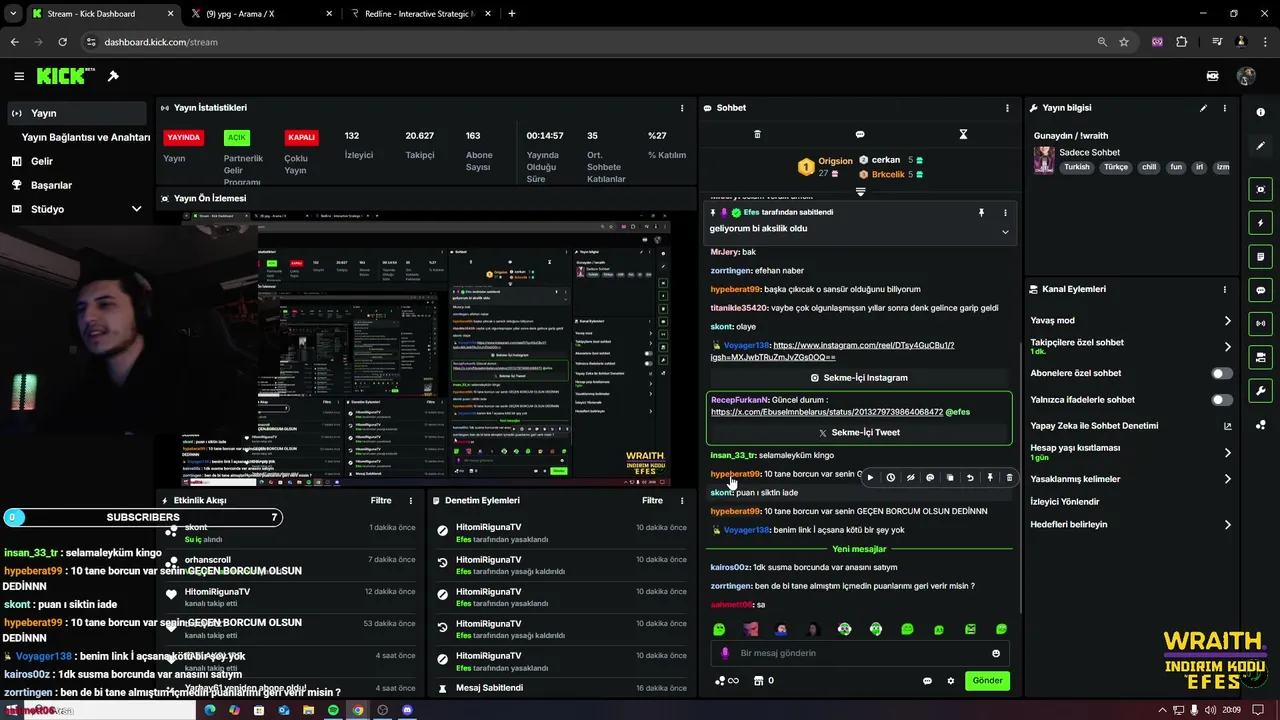Image resolution: width=1280 pixels, height=720 pixels.
Task: Open chat settings gear near Gönder
Action: click(951, 681)
